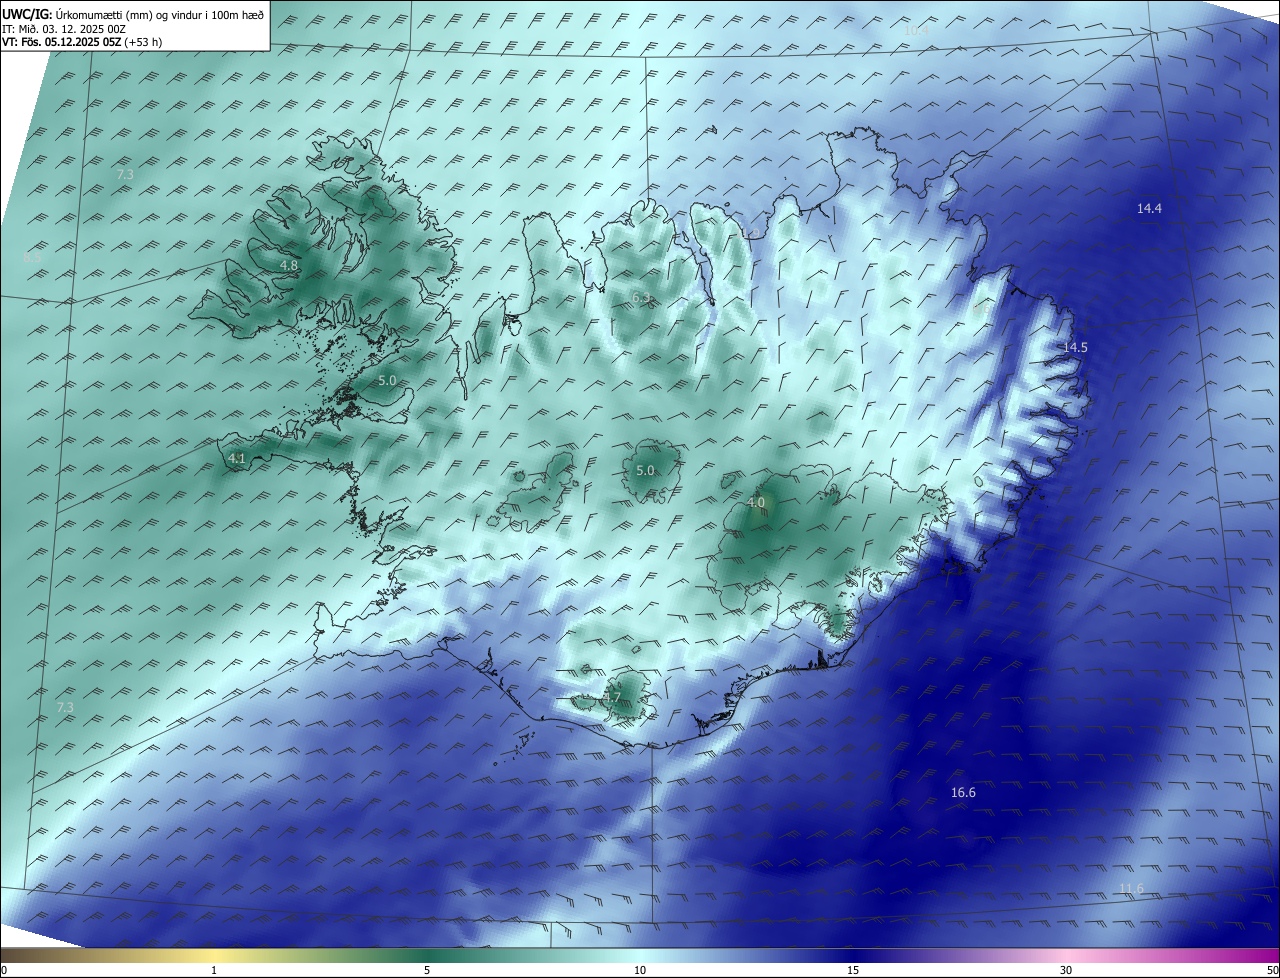The image size is (1280, 978).
Task: Click the 5.0 value inside Hofsjökull glacier outline
Action: (645, 471)
